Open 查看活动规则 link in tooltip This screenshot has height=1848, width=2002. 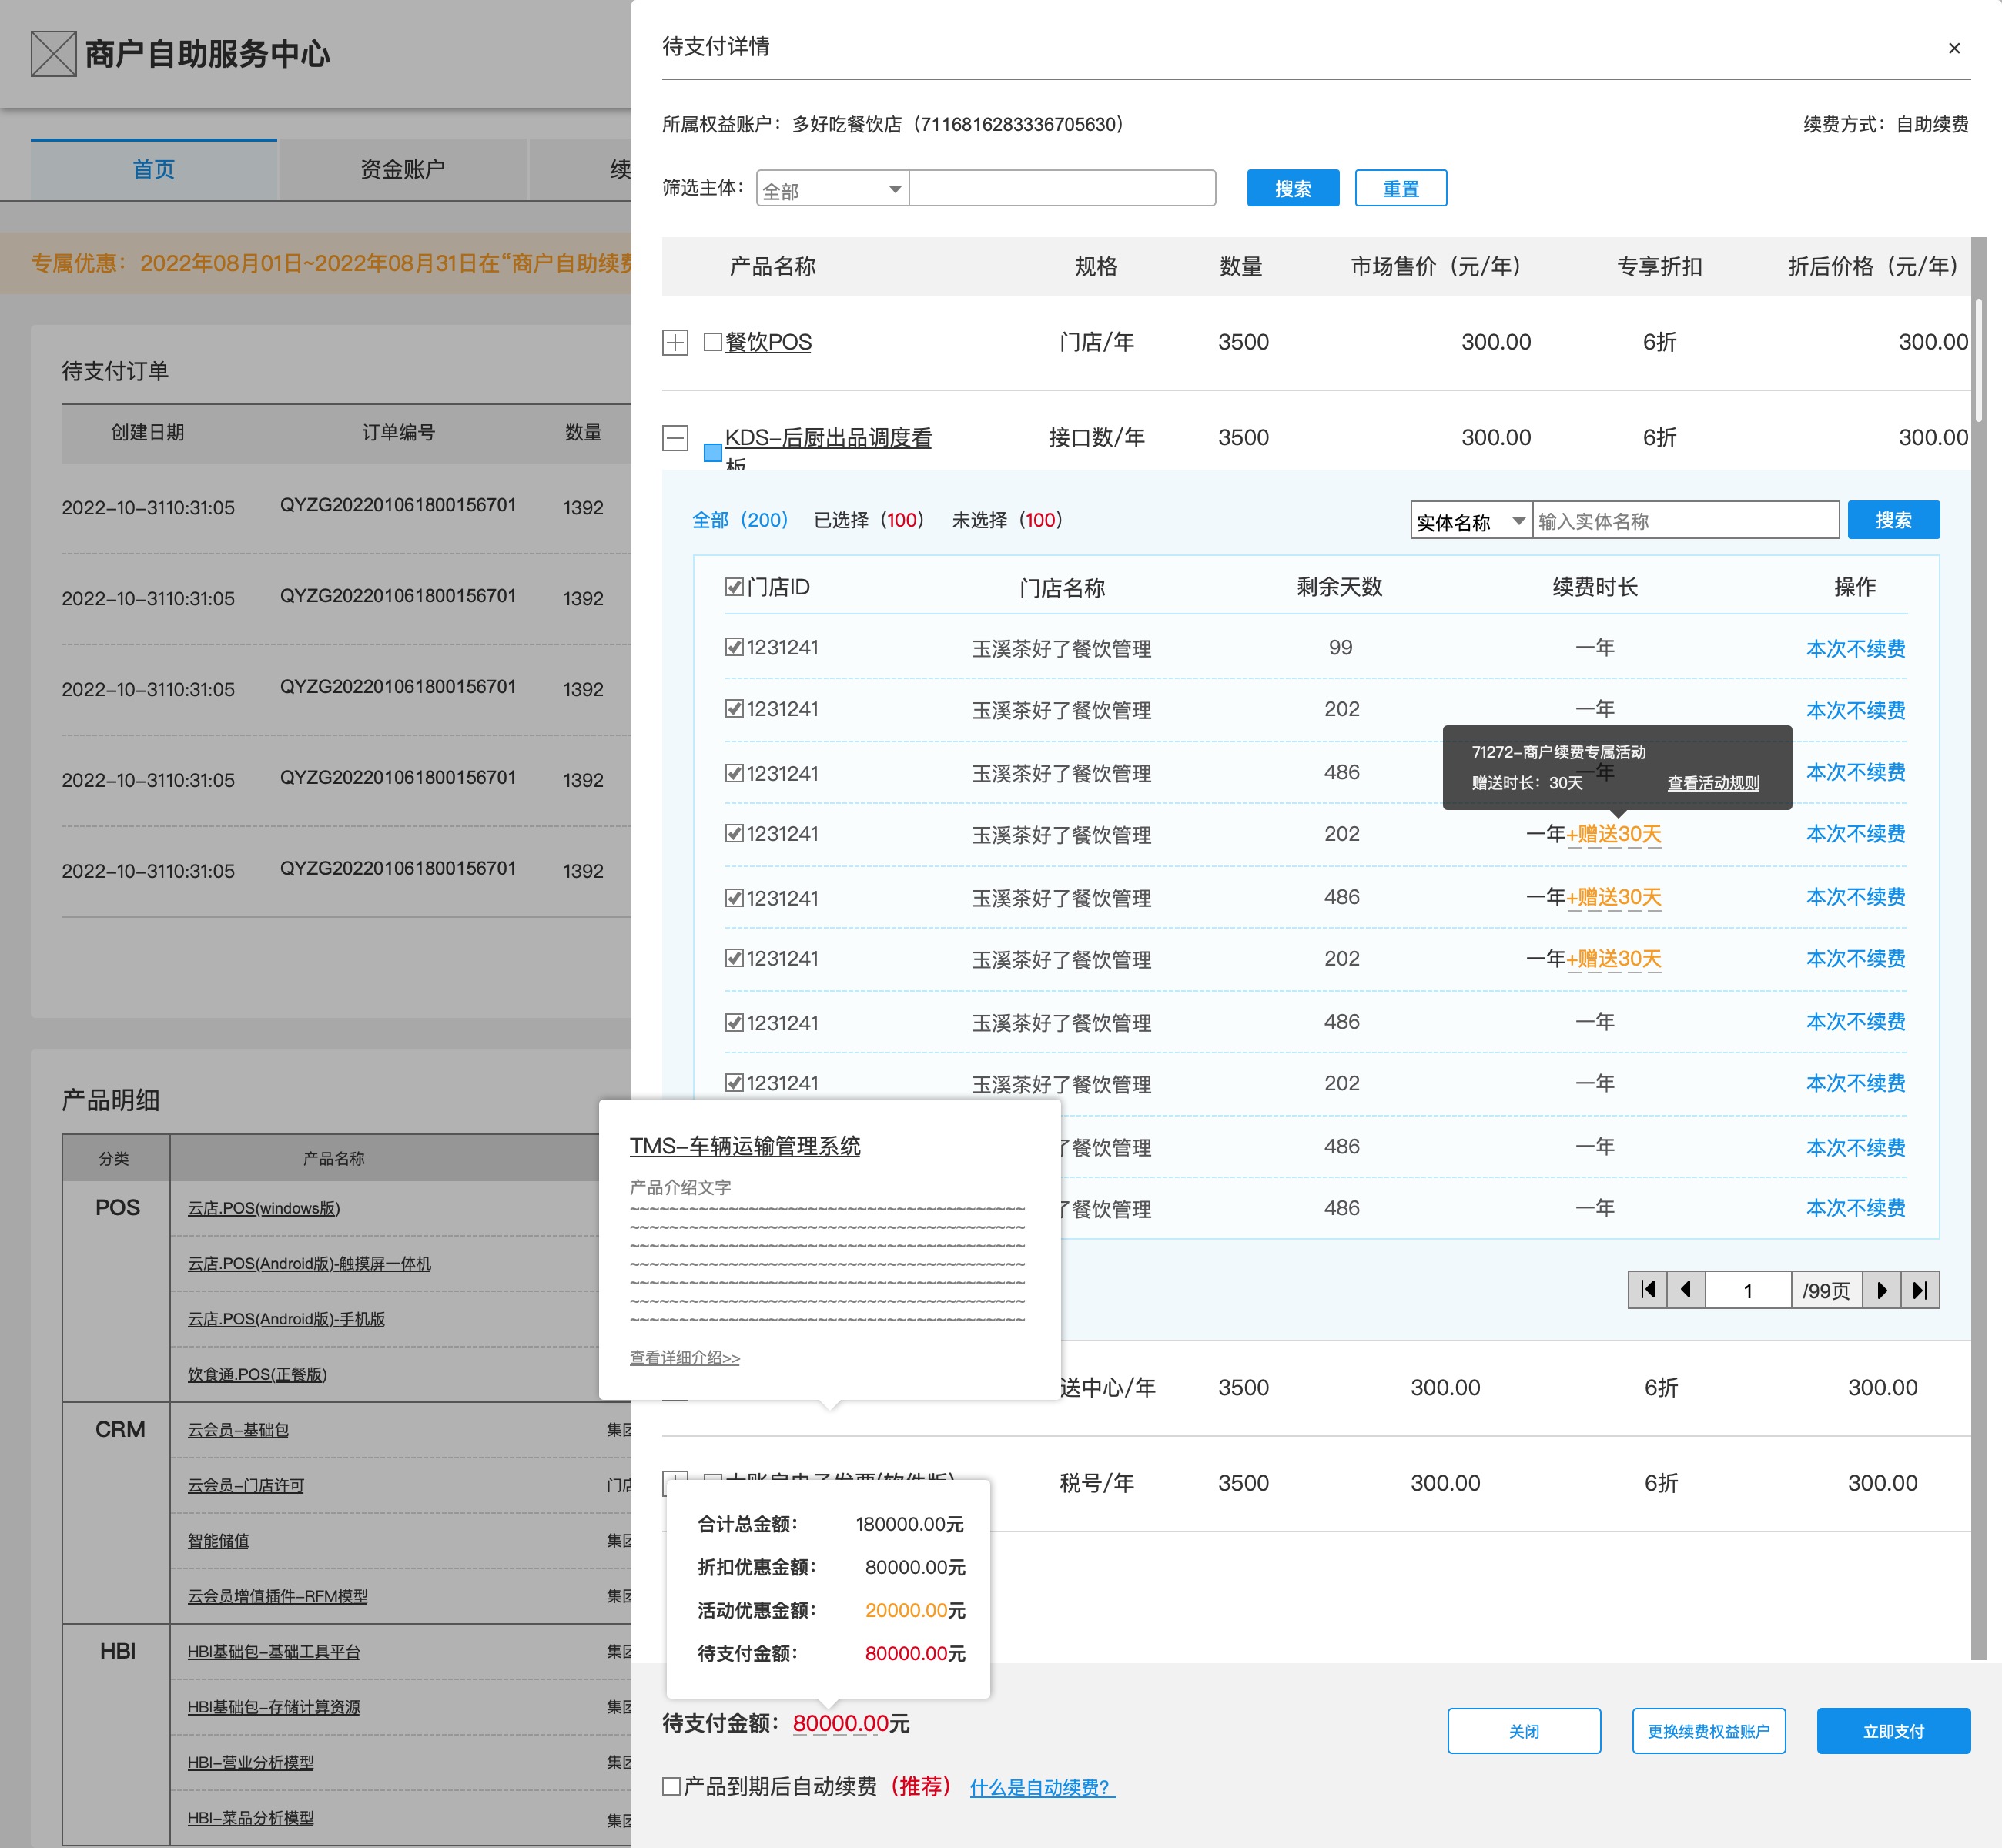(1713, 783)
